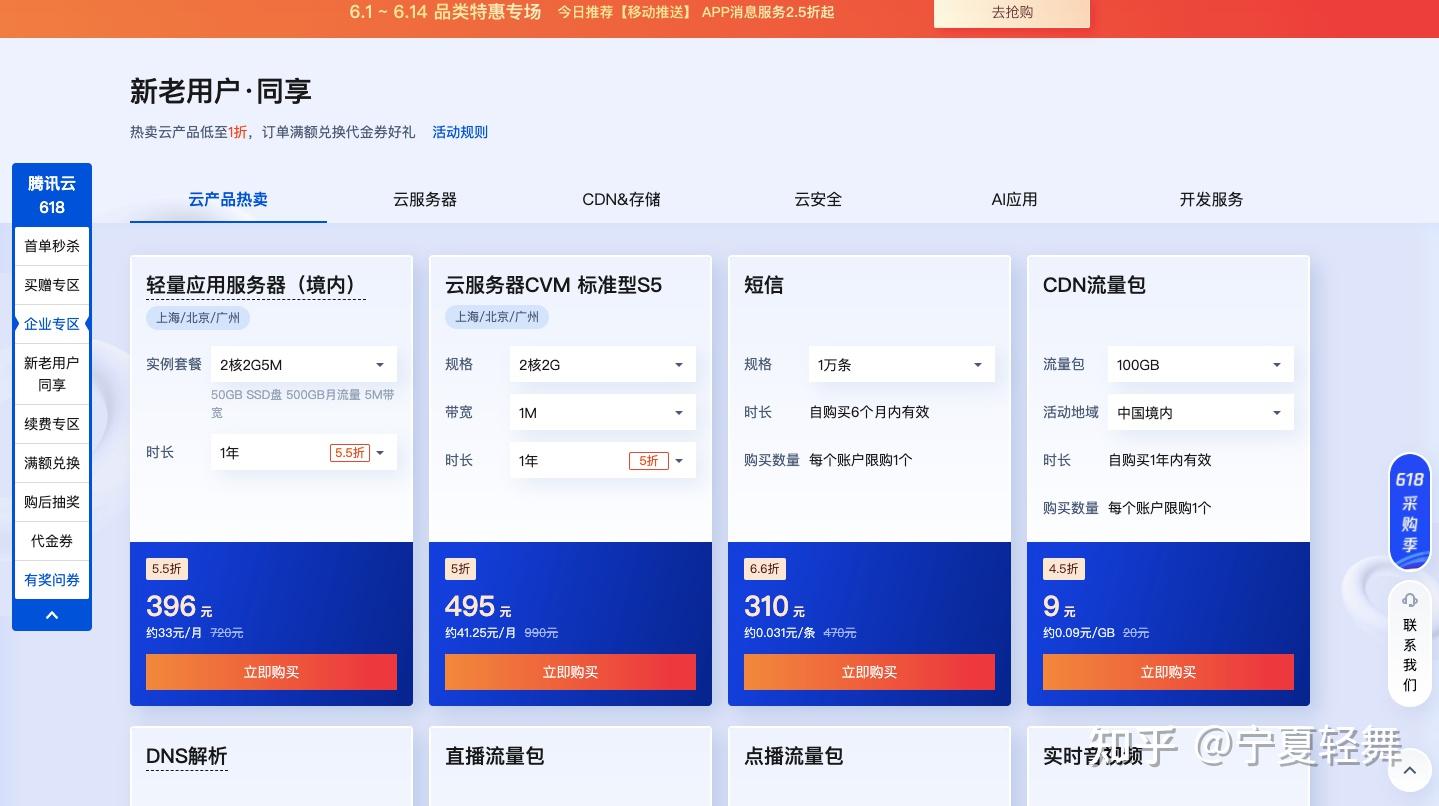Open 有奖问券 in the sidebar
The width and height of the screenshot is (1439, 806).
52,580
